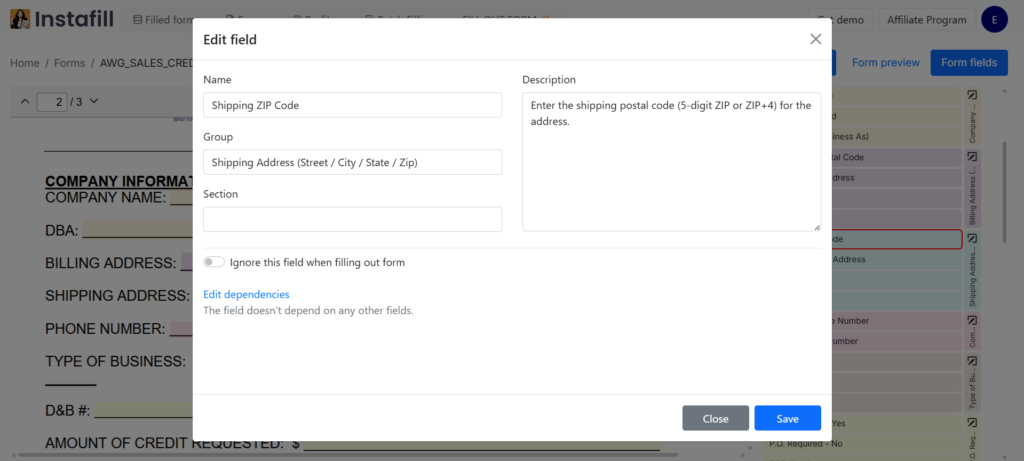Switch to the Form preview tab
Viewport: 1024px width, 461px height.
pos(885,62)
